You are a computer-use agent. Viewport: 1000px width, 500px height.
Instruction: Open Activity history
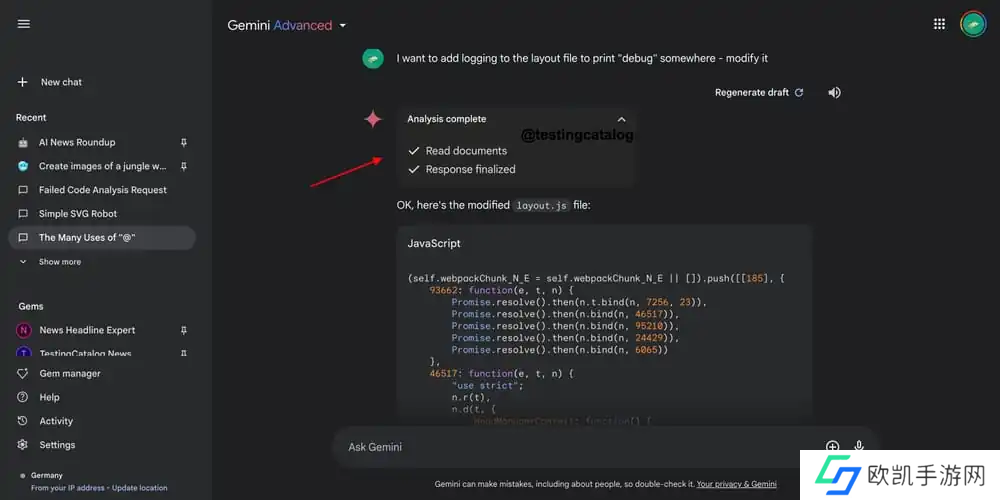click(x=56, y=421)
